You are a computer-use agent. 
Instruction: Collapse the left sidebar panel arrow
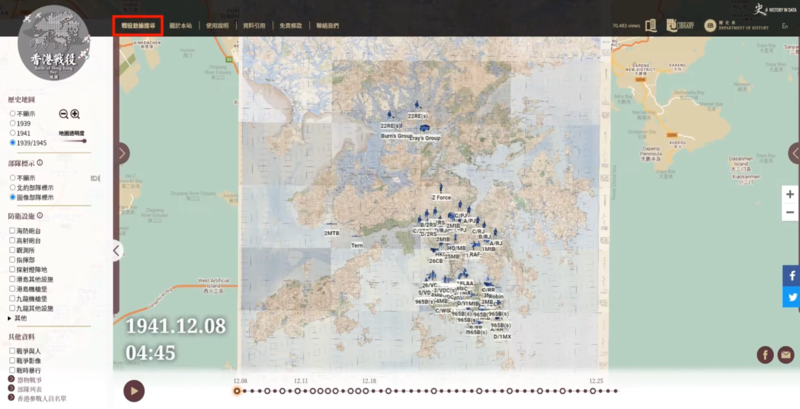click(x=116, y=251)
